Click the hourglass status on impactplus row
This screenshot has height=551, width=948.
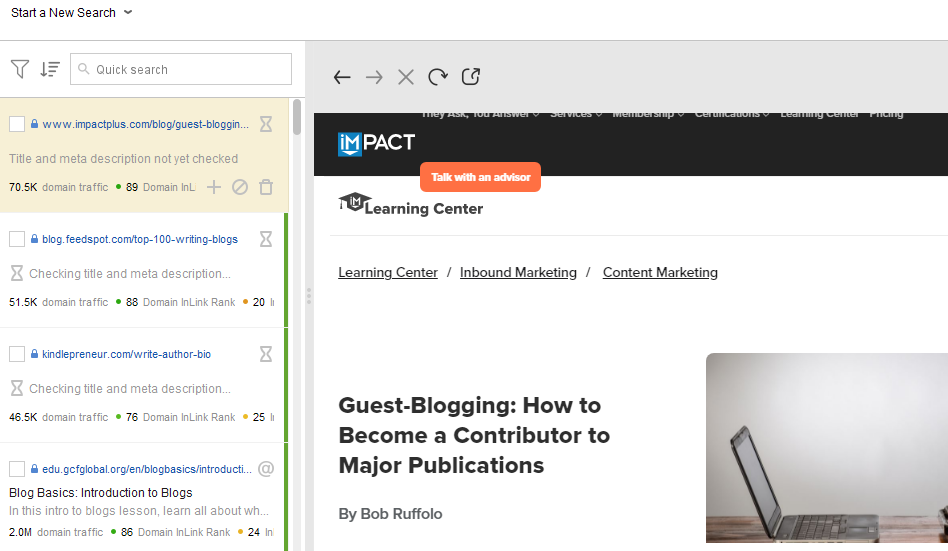(266, 124)
